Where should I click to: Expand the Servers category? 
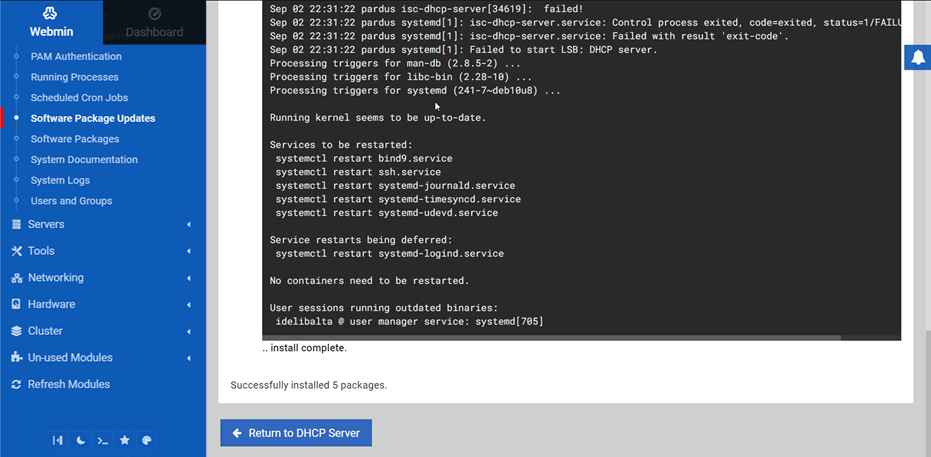point(46,224)
